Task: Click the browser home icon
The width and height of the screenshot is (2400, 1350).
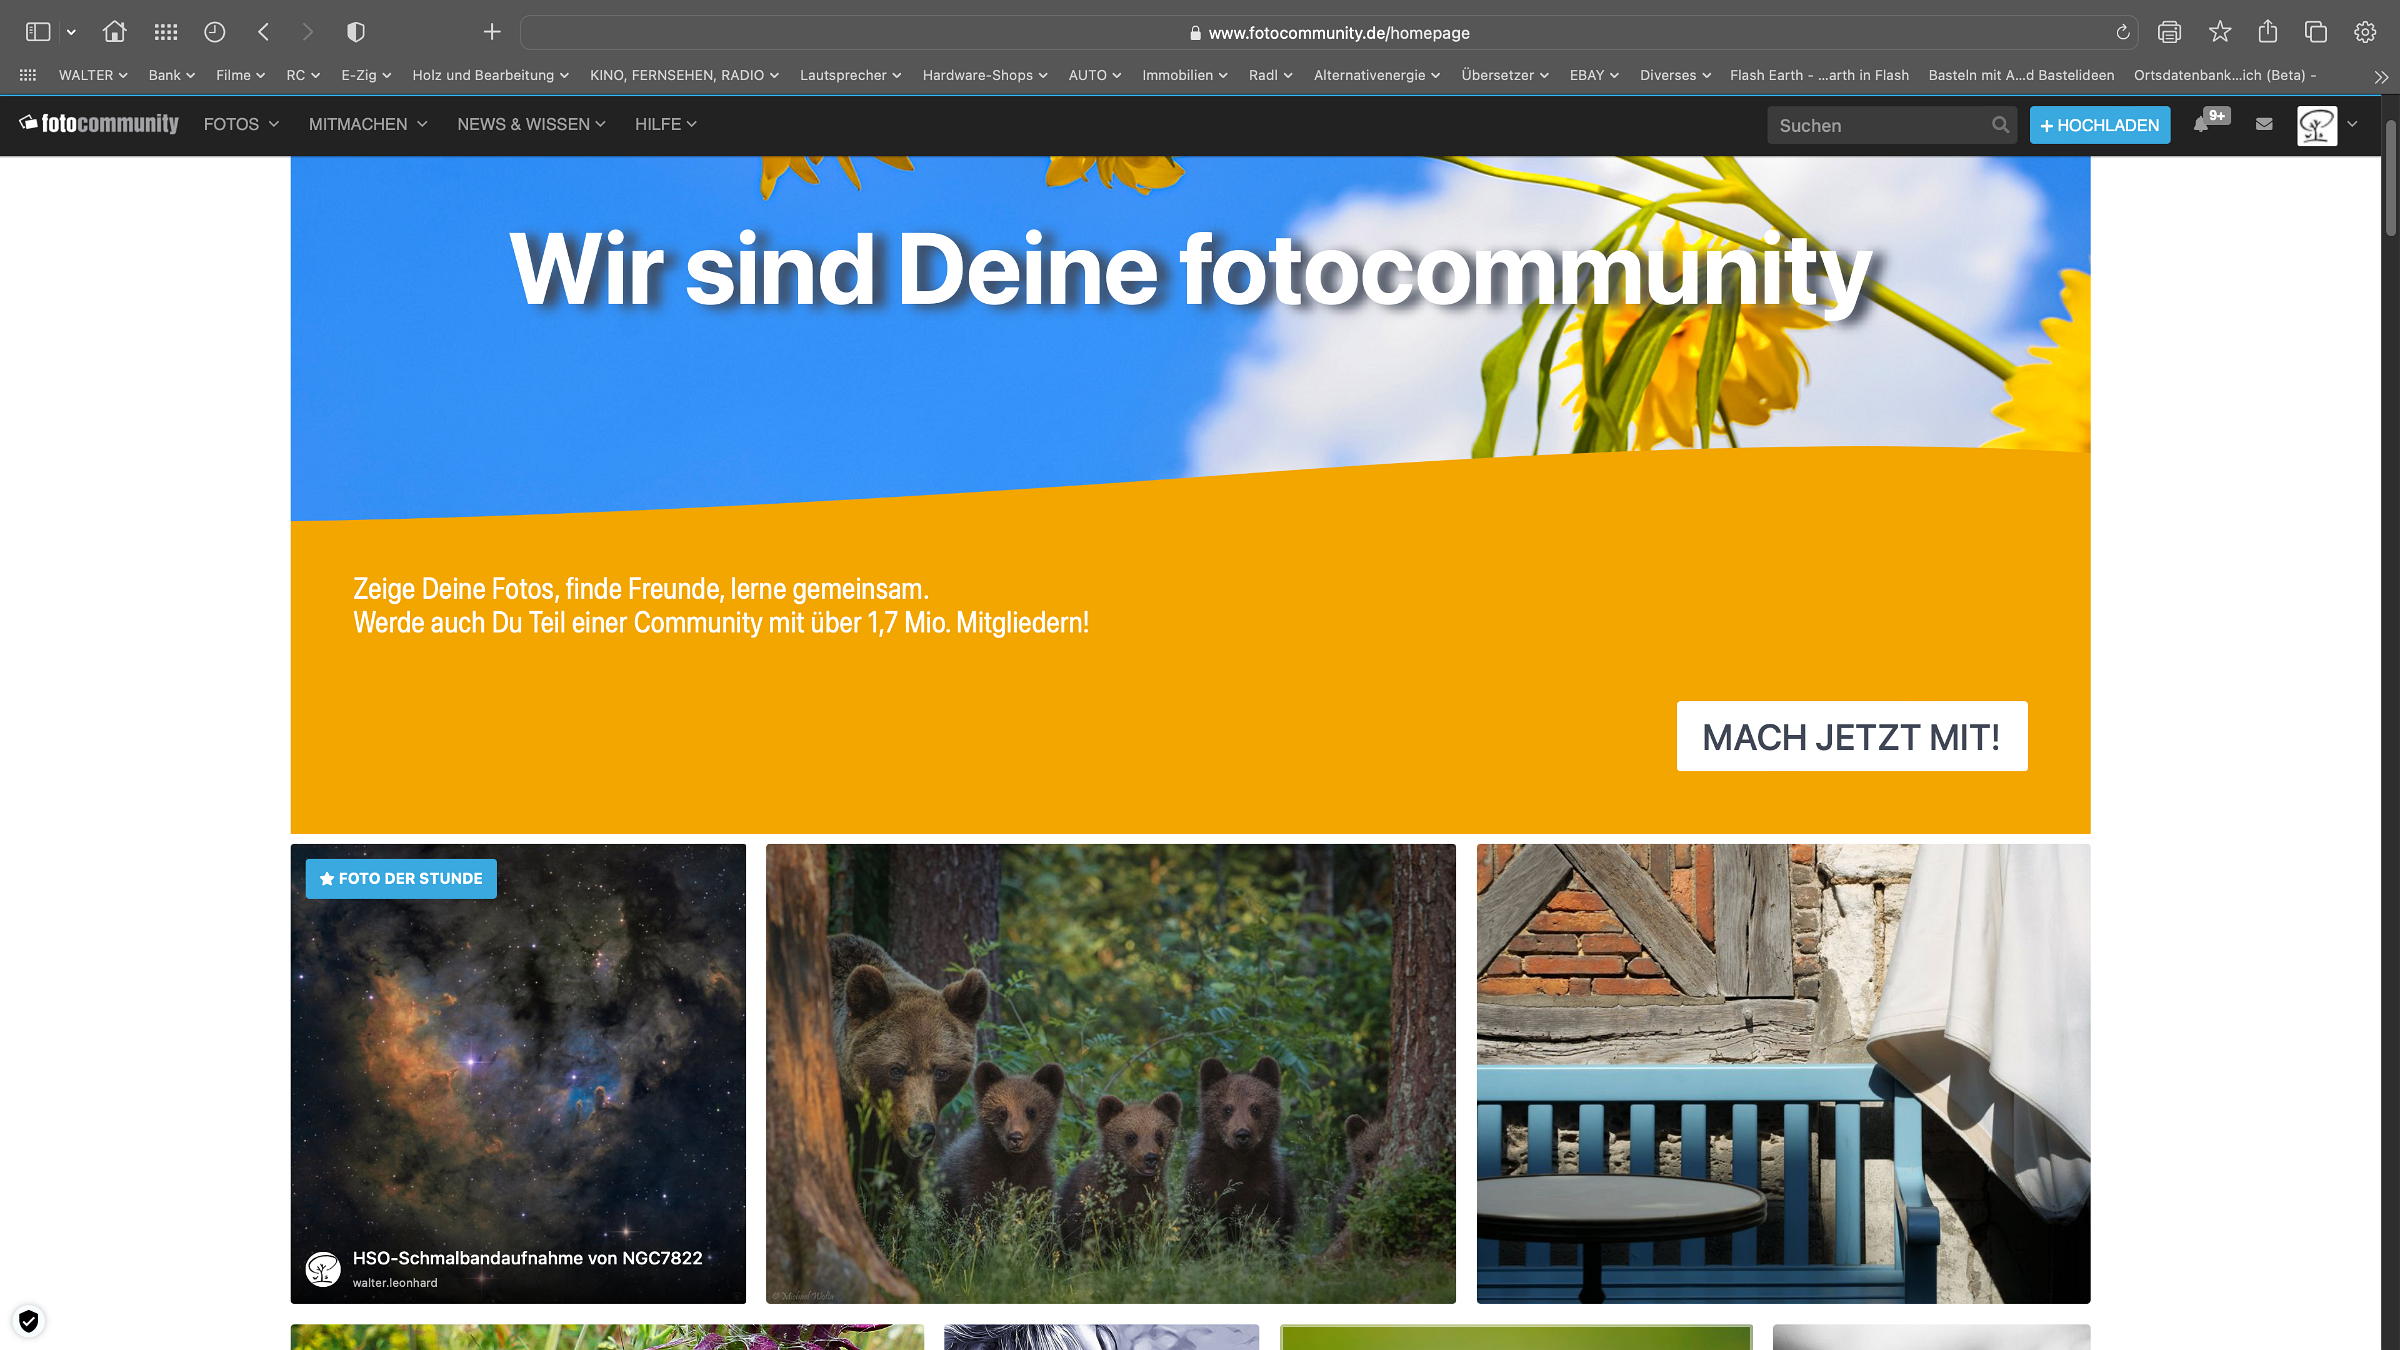Action: (114, 32)
